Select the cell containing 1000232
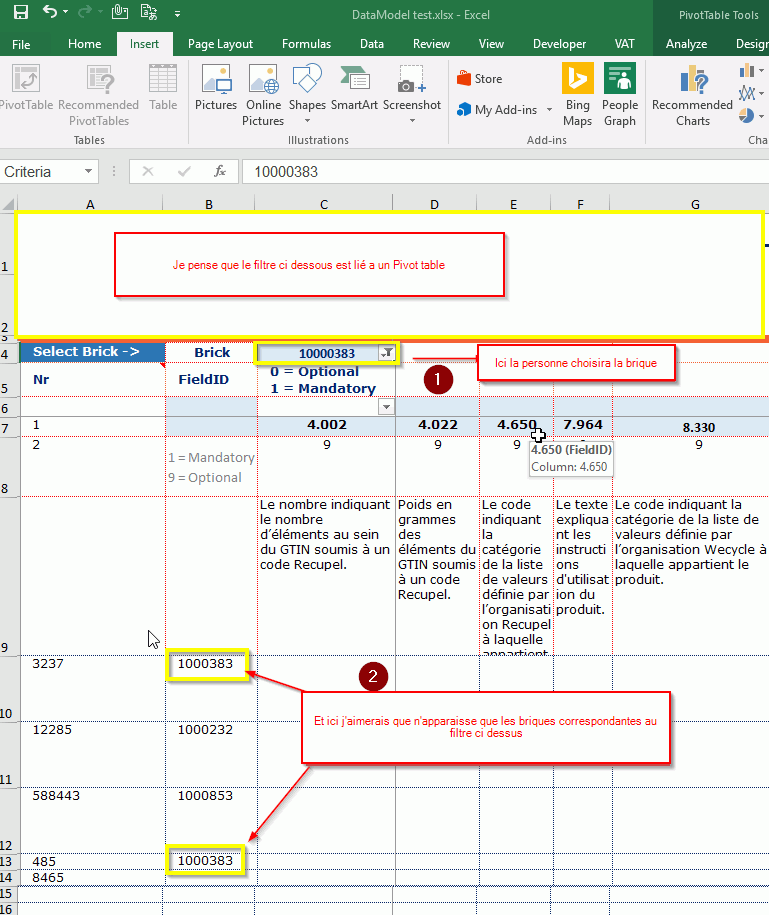 click(205, 730)
